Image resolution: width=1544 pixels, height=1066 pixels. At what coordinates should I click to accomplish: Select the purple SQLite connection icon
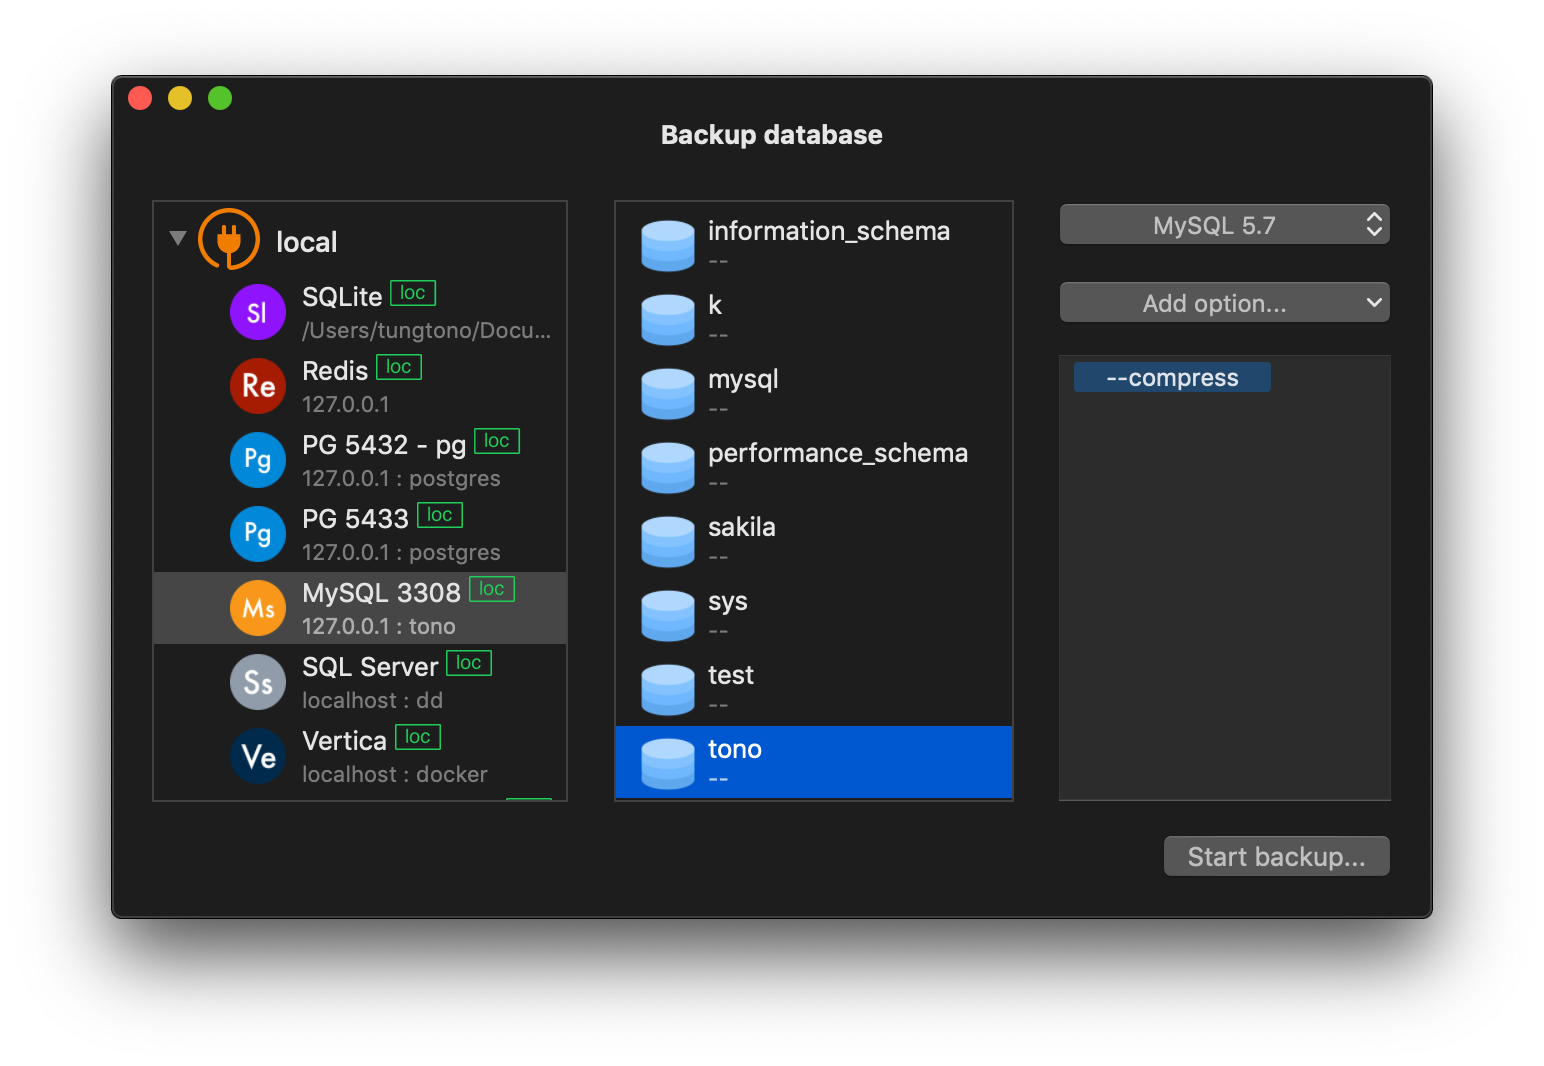[x=258, y=312]
